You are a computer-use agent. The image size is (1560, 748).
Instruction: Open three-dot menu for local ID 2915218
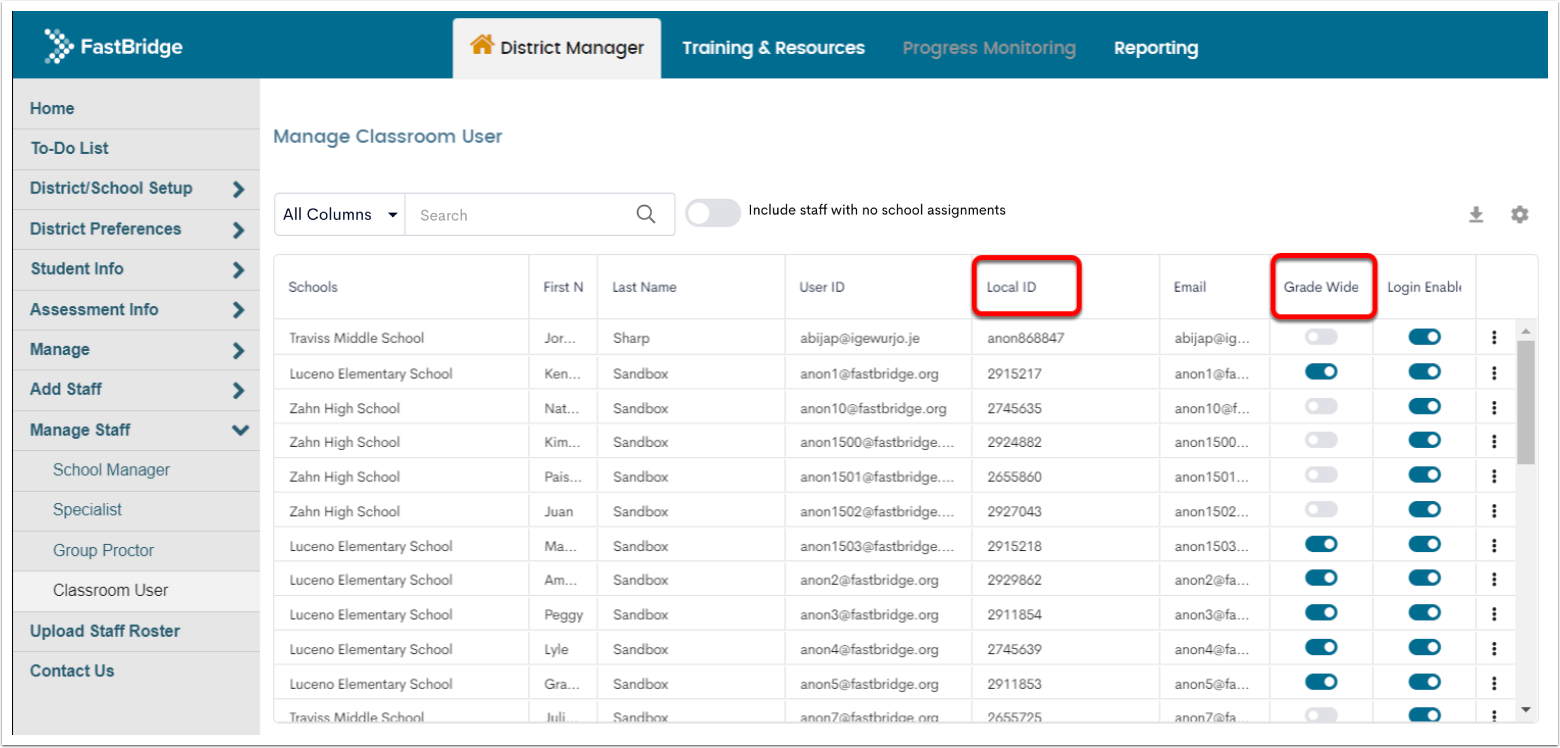point(1494,546)
